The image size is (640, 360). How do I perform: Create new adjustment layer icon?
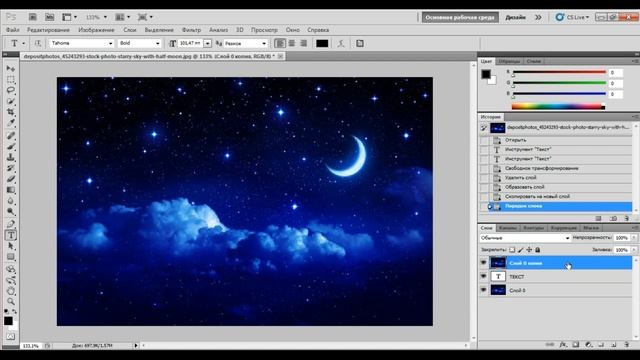pos(588,345)
